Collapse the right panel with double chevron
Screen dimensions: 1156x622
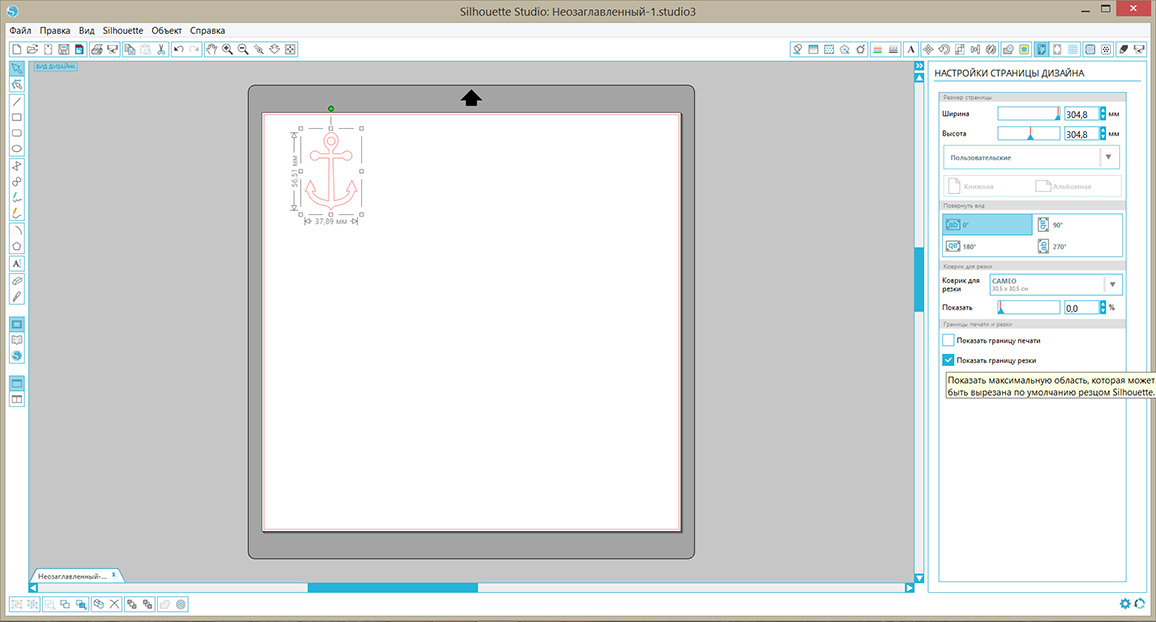918,66
